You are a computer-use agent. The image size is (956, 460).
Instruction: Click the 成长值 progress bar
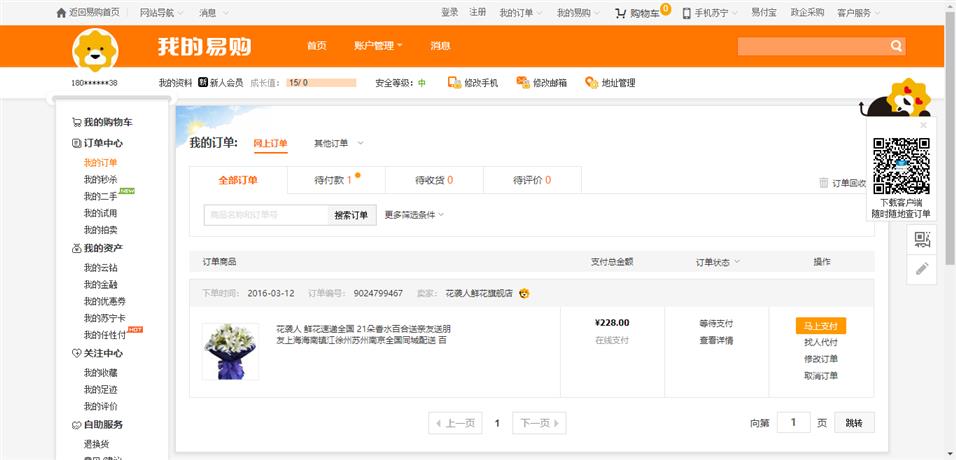pyautogui.click(x=321, y=83)
